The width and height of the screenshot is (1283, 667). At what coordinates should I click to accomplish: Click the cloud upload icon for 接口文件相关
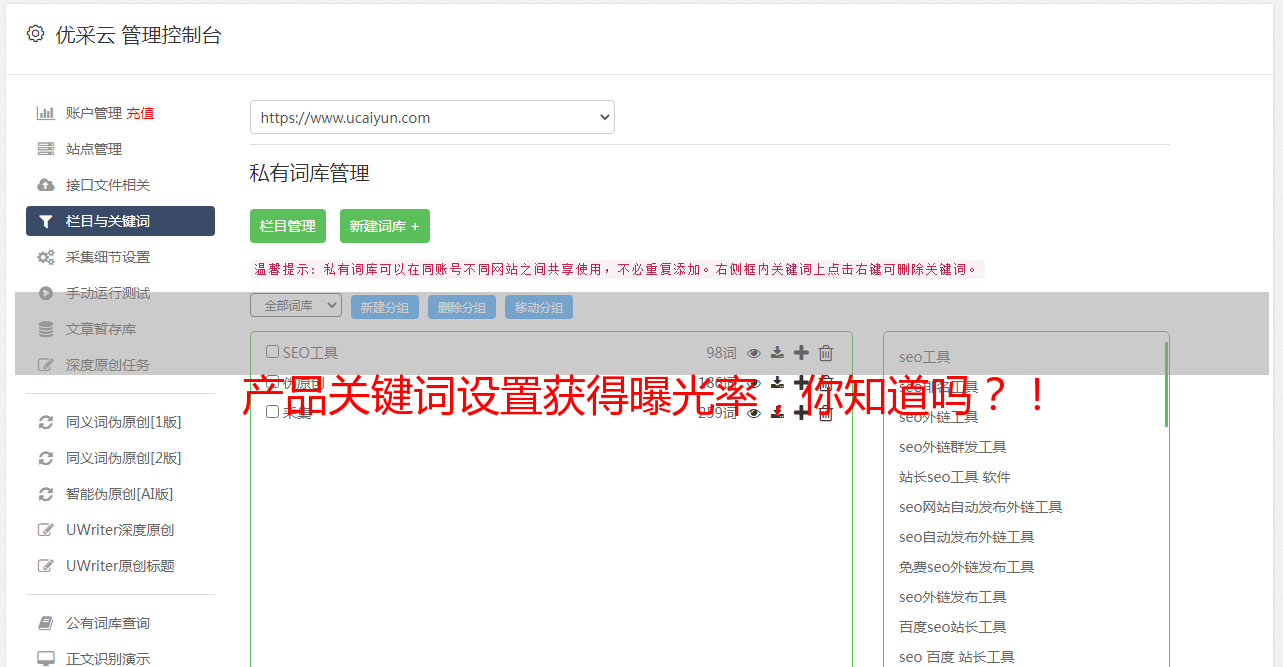[x=46, y=185]
